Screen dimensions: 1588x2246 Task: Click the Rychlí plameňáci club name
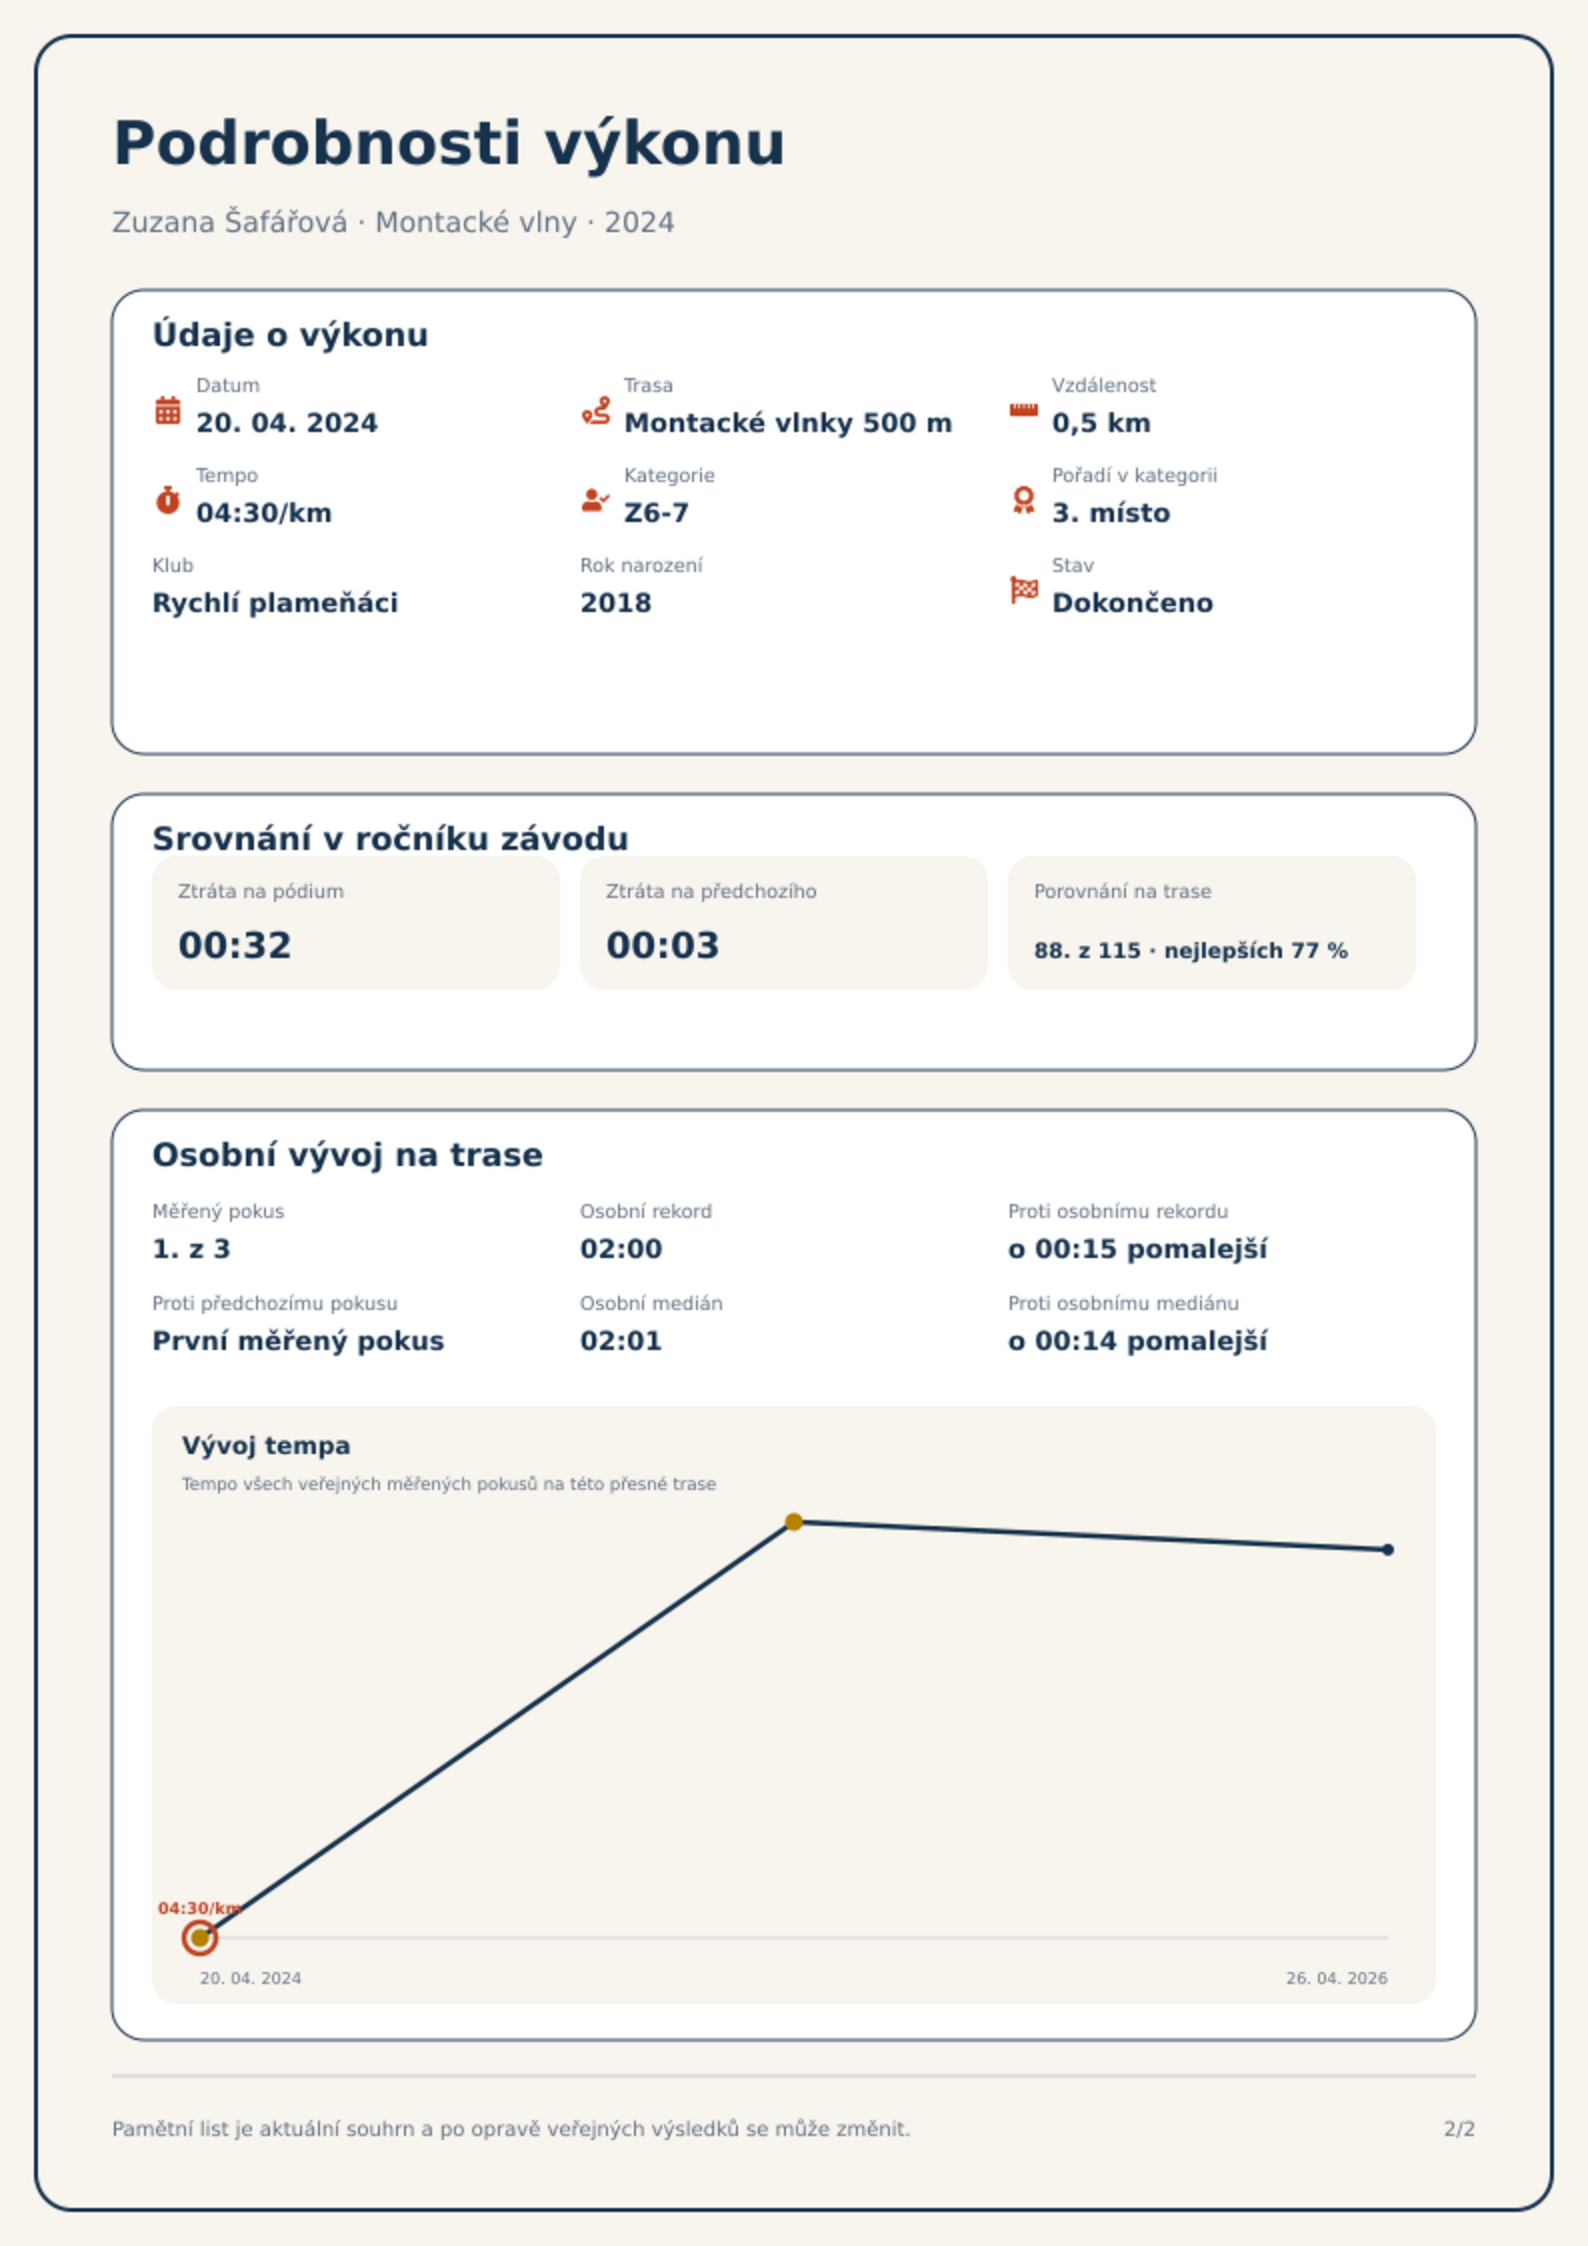click(x=275, y=603)
